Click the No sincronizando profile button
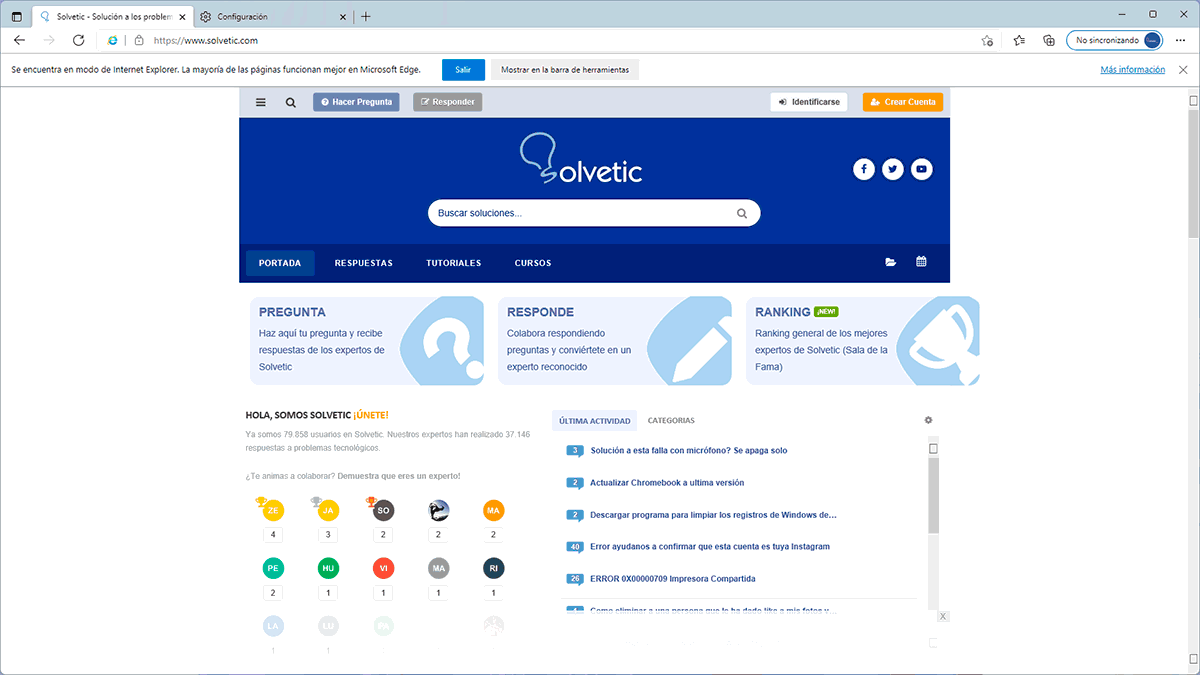 [1115, 40]
